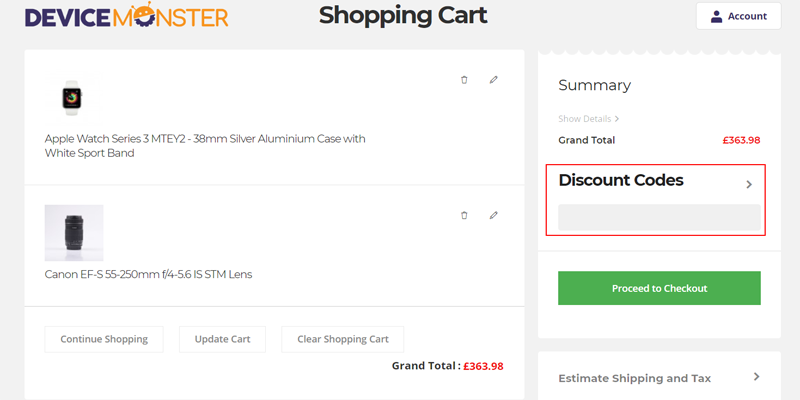The image size is (800, 400).
Task: Delete the Apple Watch Series 3 item
Action: [x=464, y=80]
